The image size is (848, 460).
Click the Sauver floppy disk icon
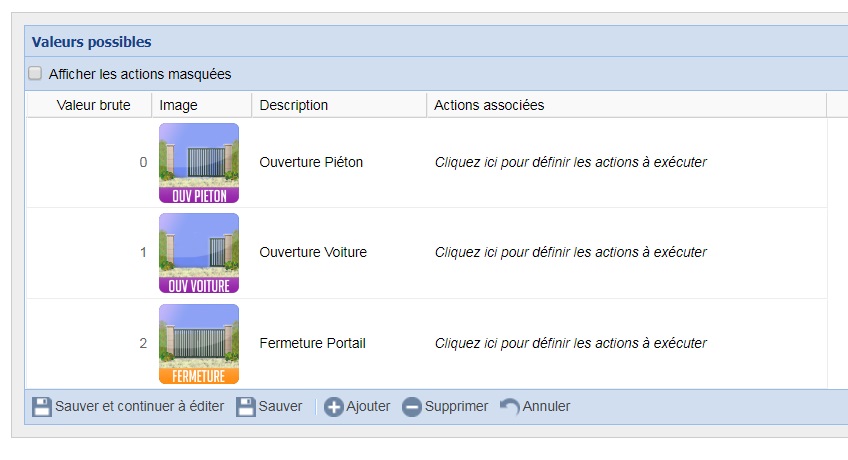pyautogui.click(x=246, y=407)
